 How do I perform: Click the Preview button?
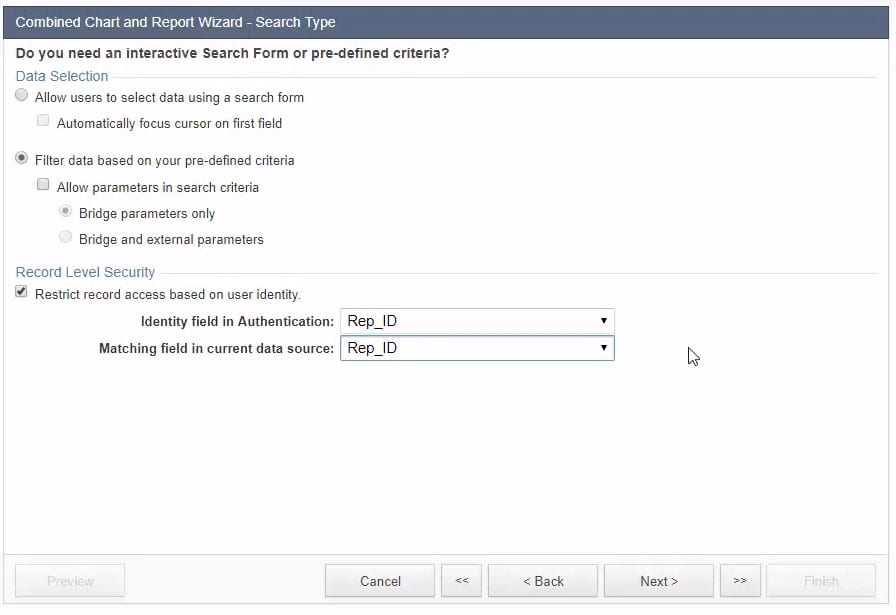pyautogui.click(x=70, y=581)
